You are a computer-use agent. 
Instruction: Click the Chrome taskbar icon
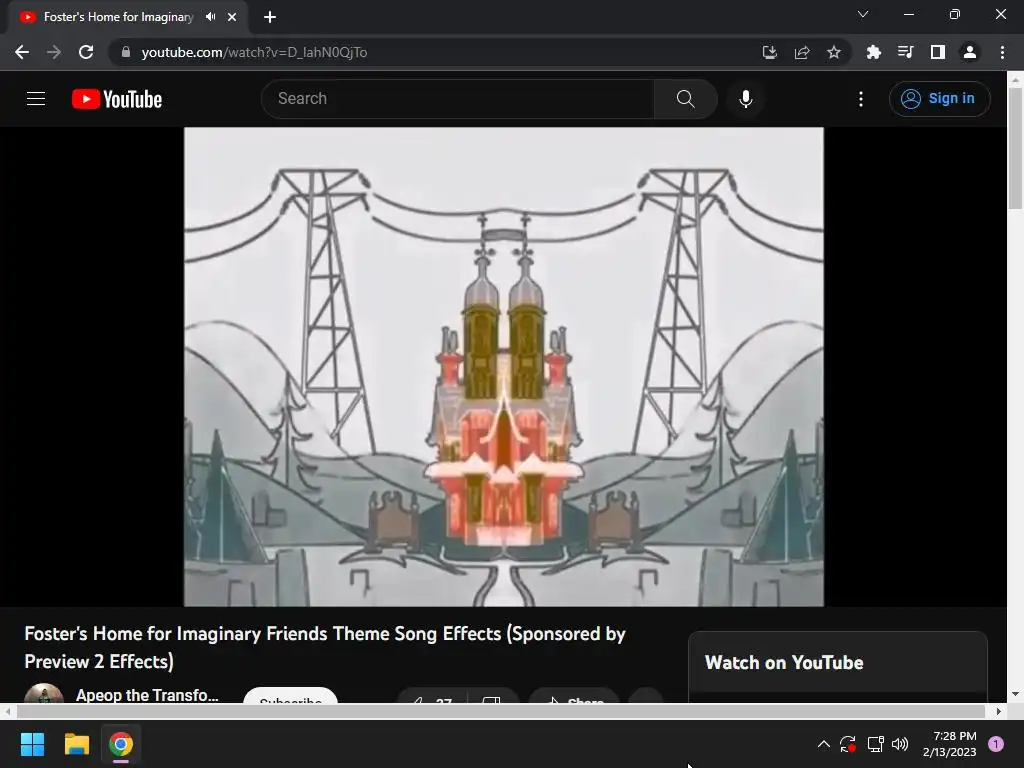tap(121, 744)
